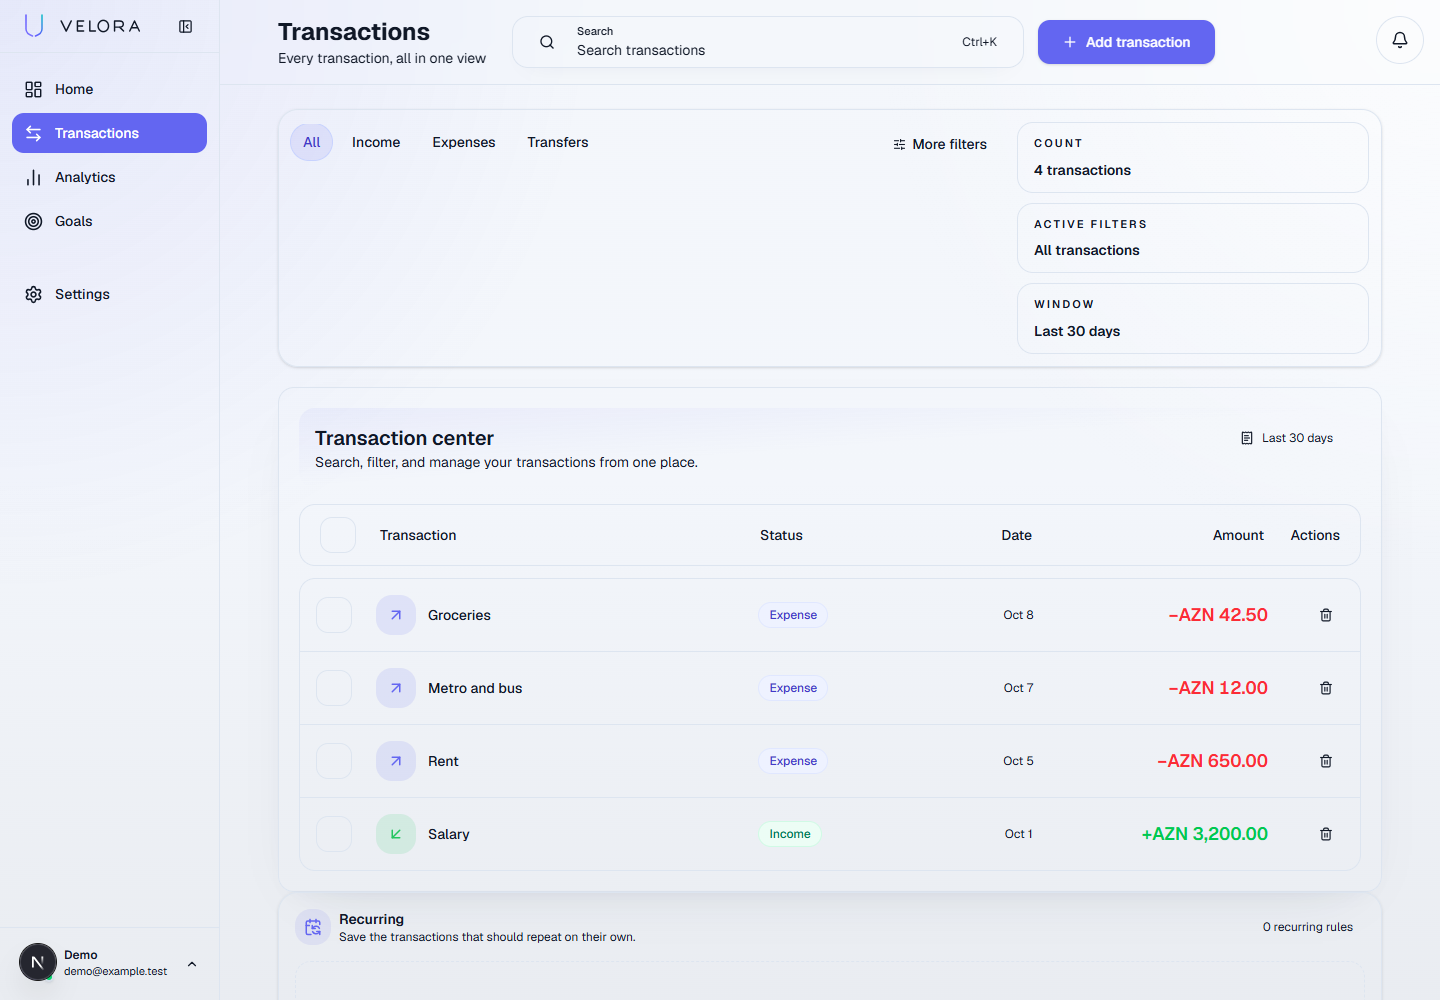This screenshot has width=1440, height=1000.
Task: Select the Transfers filter tab
Action: (x=558, y=142)
